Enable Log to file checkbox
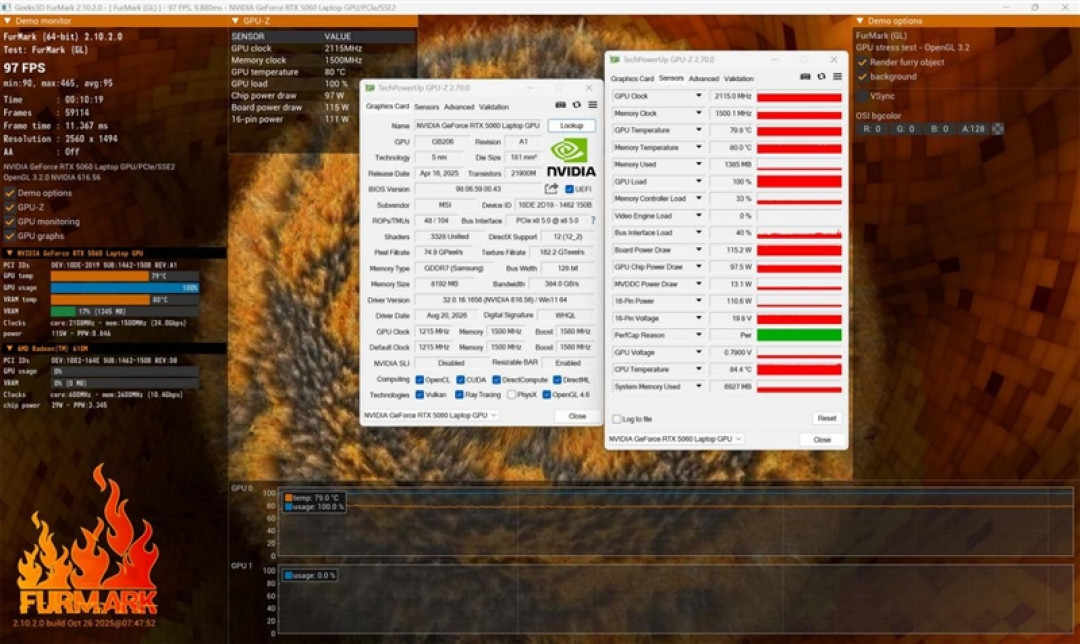This screenshot has width=1080, height=644. [617, 419]
